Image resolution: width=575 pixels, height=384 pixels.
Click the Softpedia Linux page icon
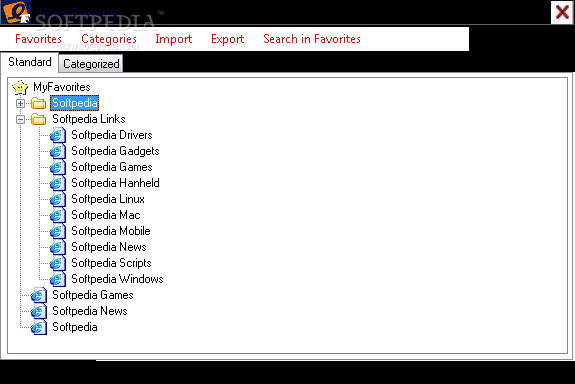coord(58,199)
